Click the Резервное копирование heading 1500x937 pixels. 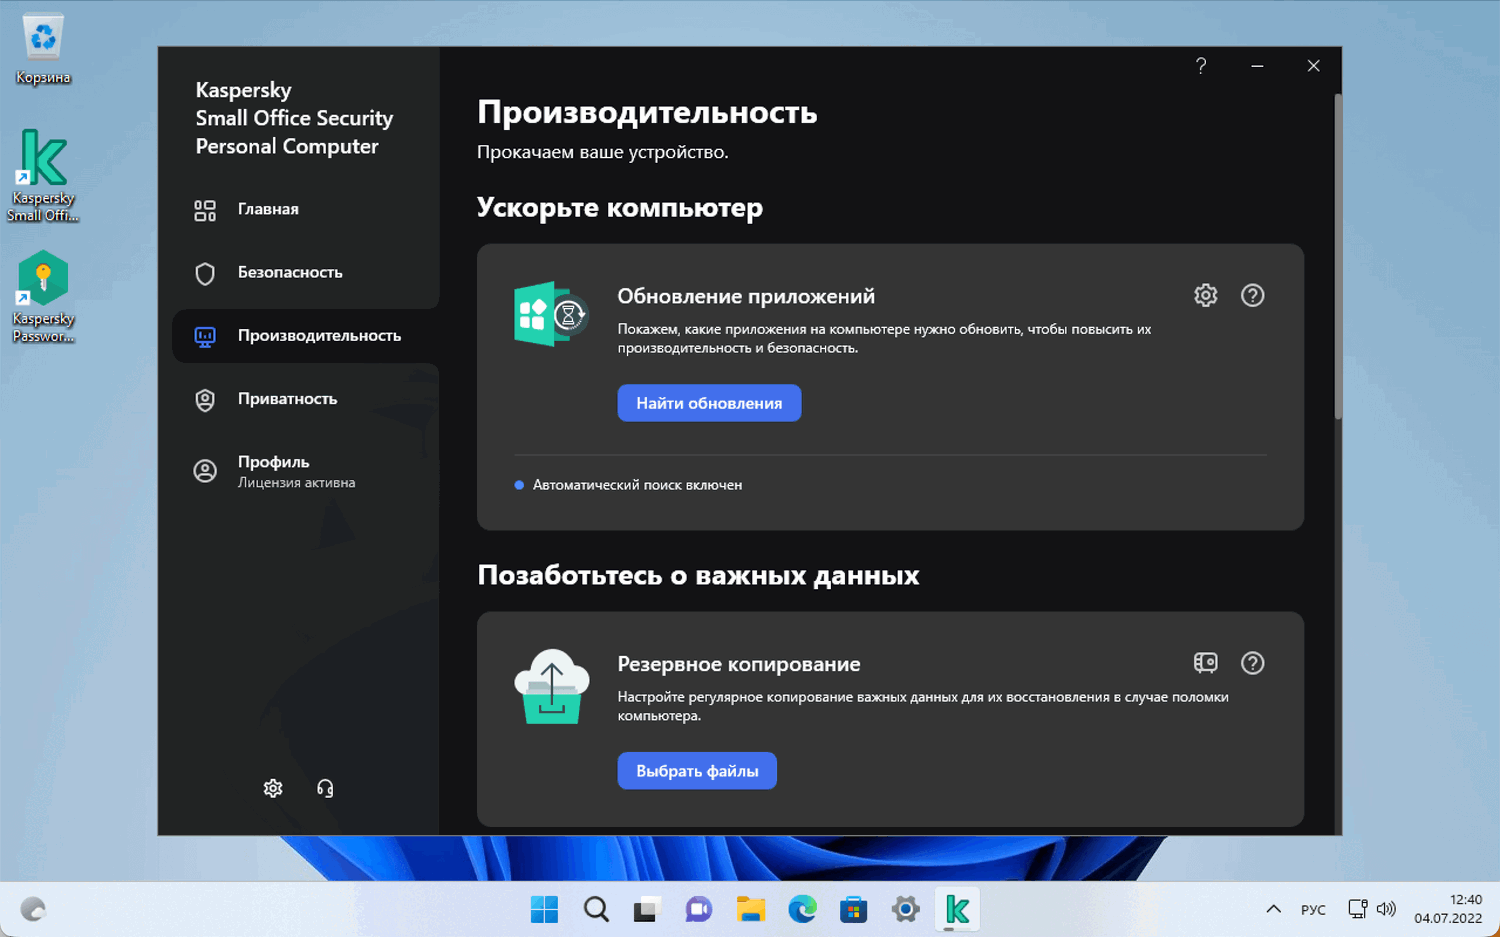739,664
